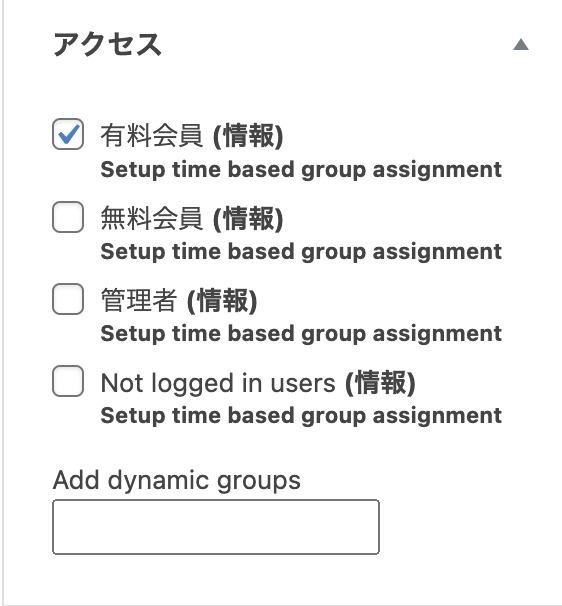Collapse the アクセス panel with the triangle arrow
The width and height of the screenshot is (562, 606).
521,44
